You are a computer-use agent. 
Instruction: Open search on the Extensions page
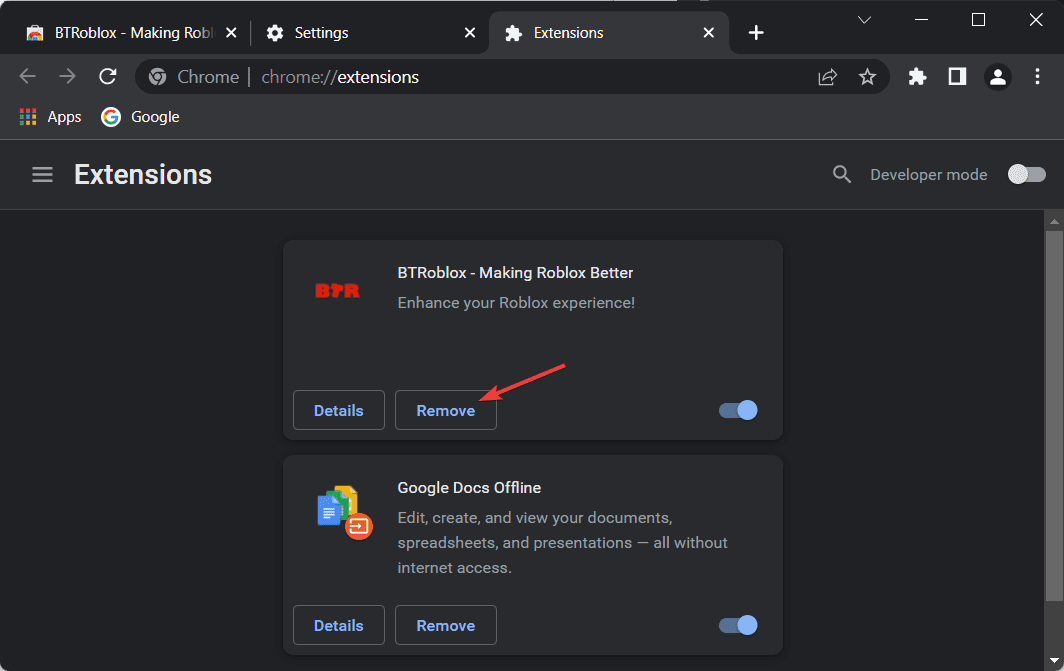(841, 174)
